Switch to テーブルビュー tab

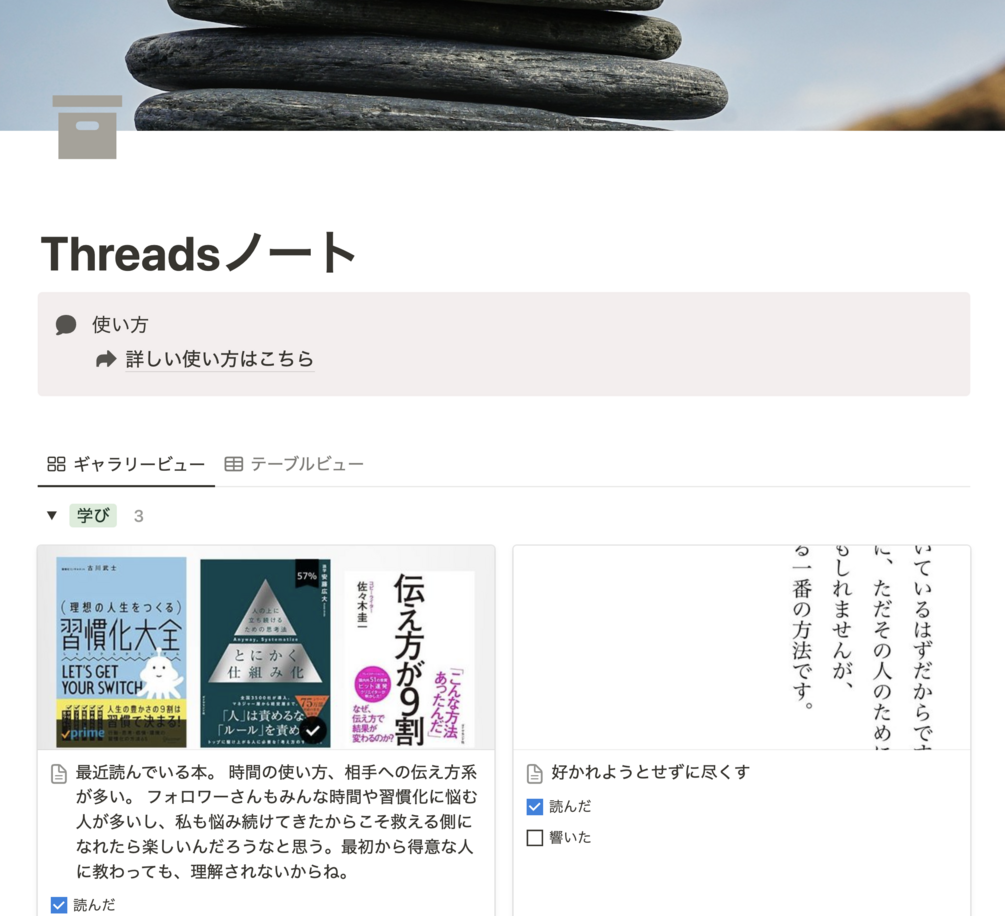pyautogui.click(x=294, y=463)
